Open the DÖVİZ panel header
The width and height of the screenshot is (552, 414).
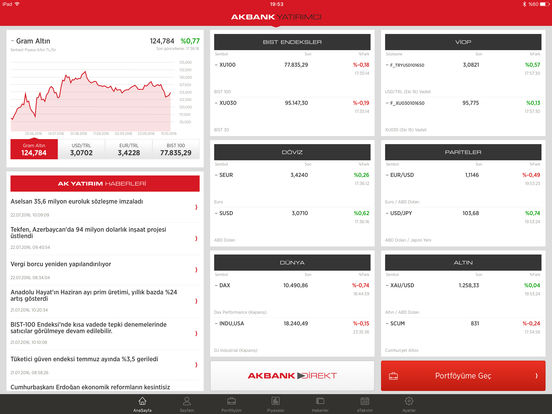coord(292,152)
